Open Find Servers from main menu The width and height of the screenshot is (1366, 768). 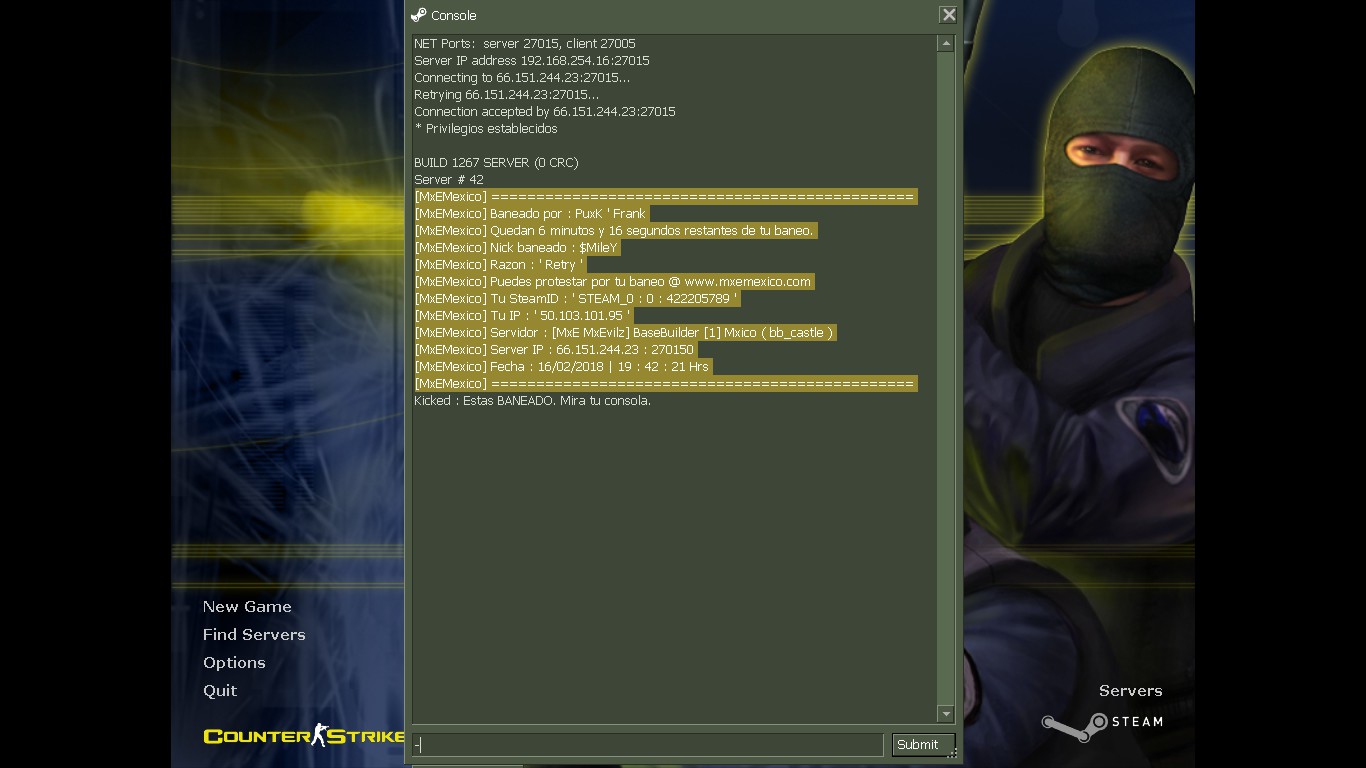pyautogui.click(x=254, y=635)
